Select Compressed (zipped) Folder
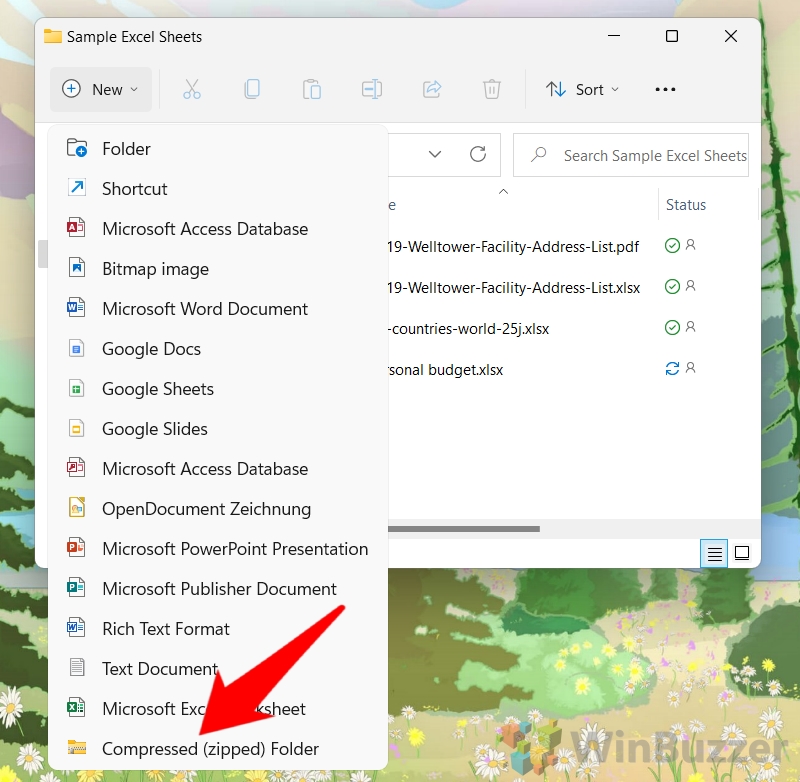Screen dimensions: 800x782 coord(218,749)
